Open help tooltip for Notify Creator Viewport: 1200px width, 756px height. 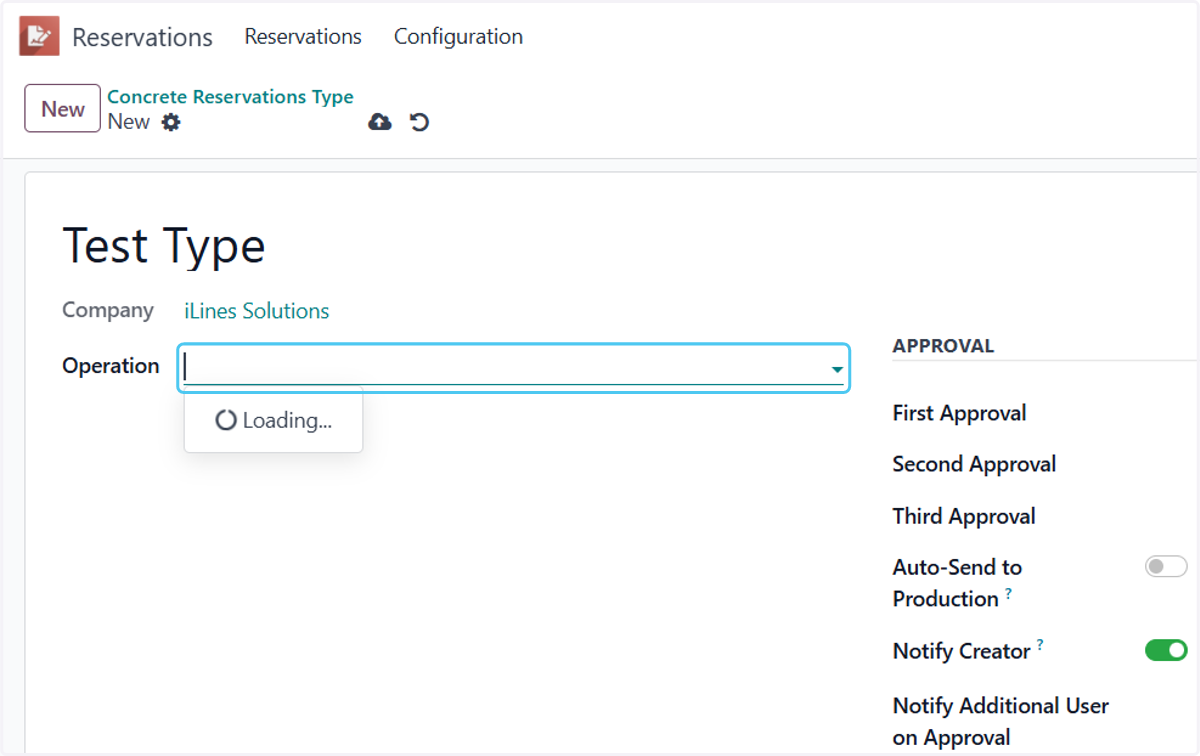click(x=1040, y=645)
